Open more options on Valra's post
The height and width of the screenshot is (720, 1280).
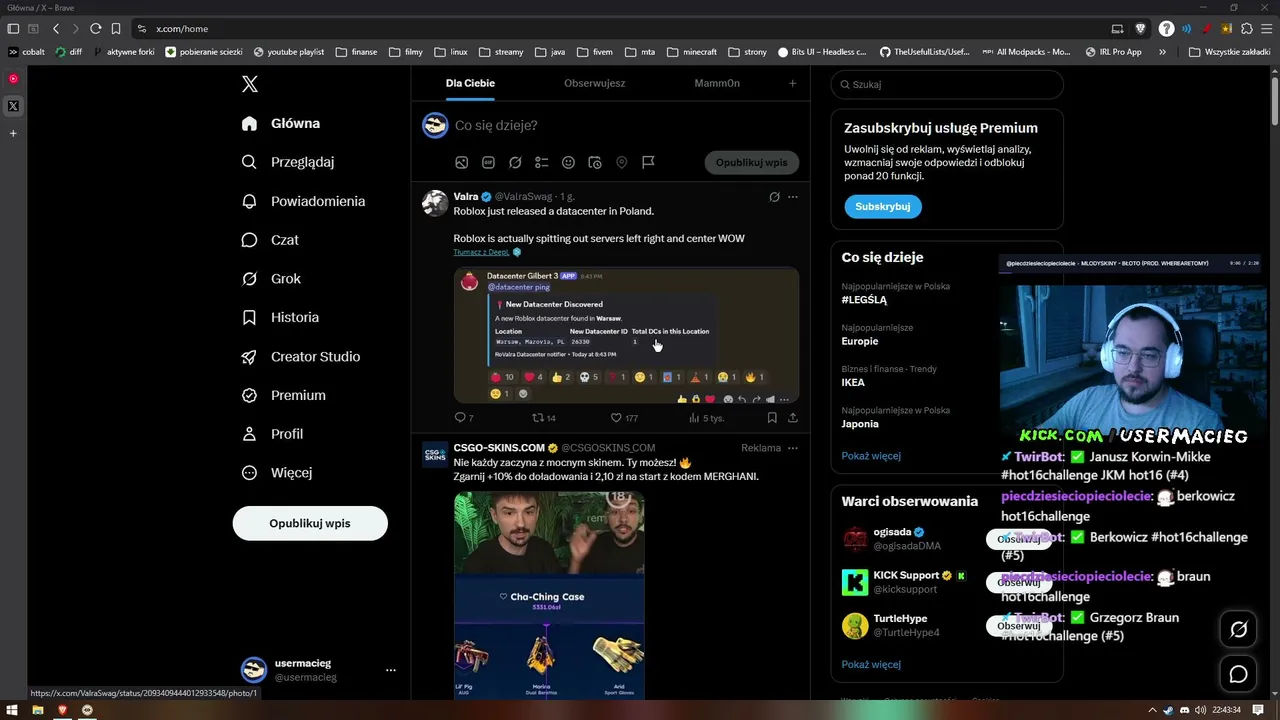793,197
